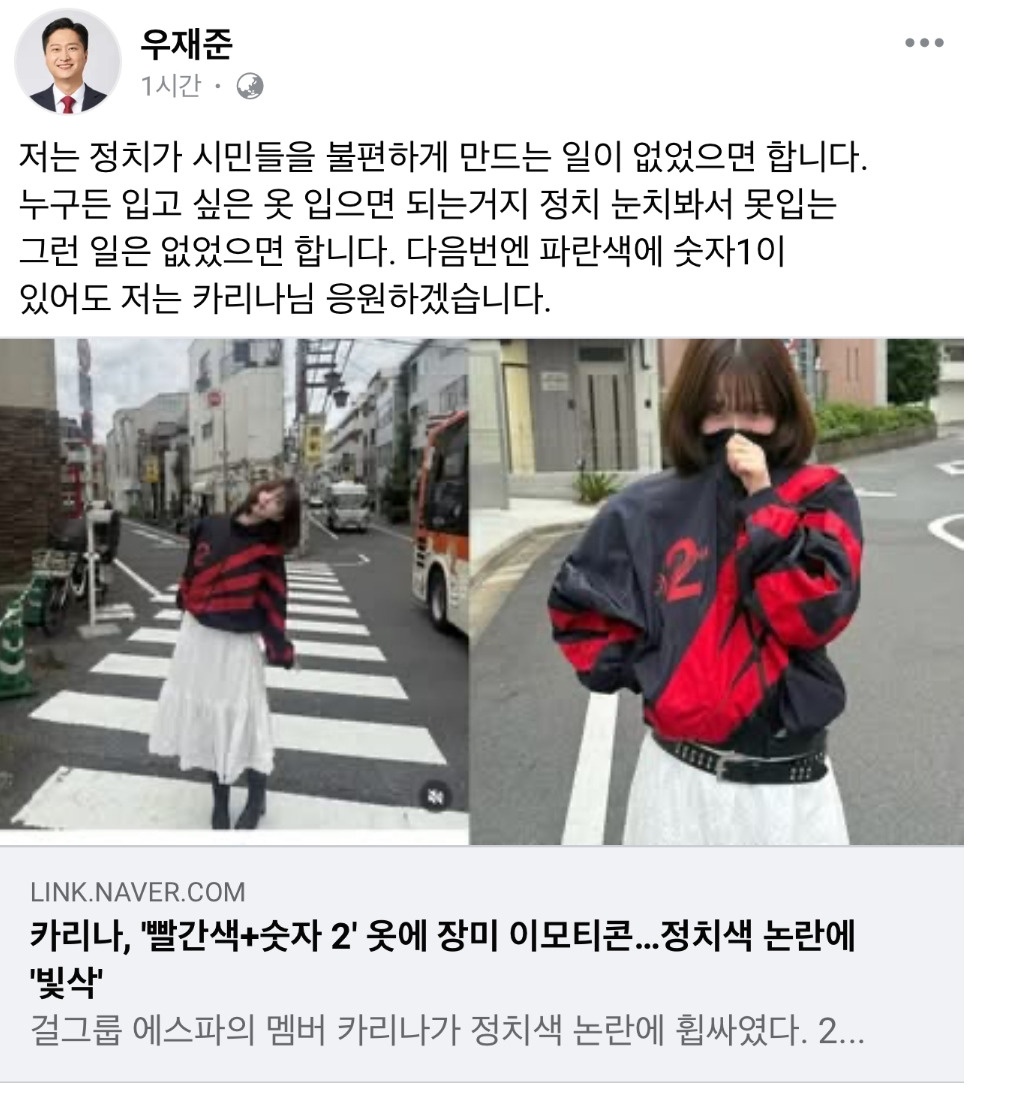Click the post line mentioning 파란색에 숫자1이

point(402,251)
